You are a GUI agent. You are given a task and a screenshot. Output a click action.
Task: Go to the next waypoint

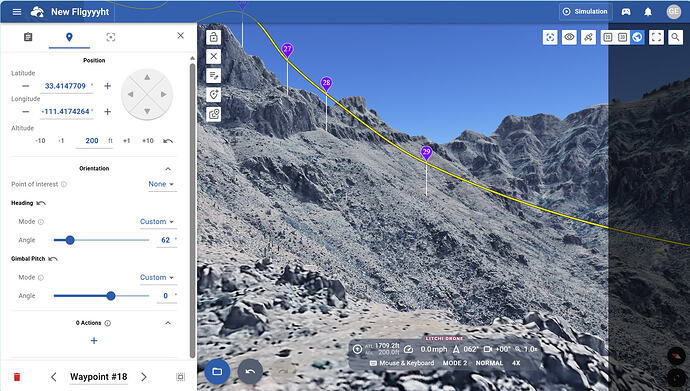[x=144, y=377]
